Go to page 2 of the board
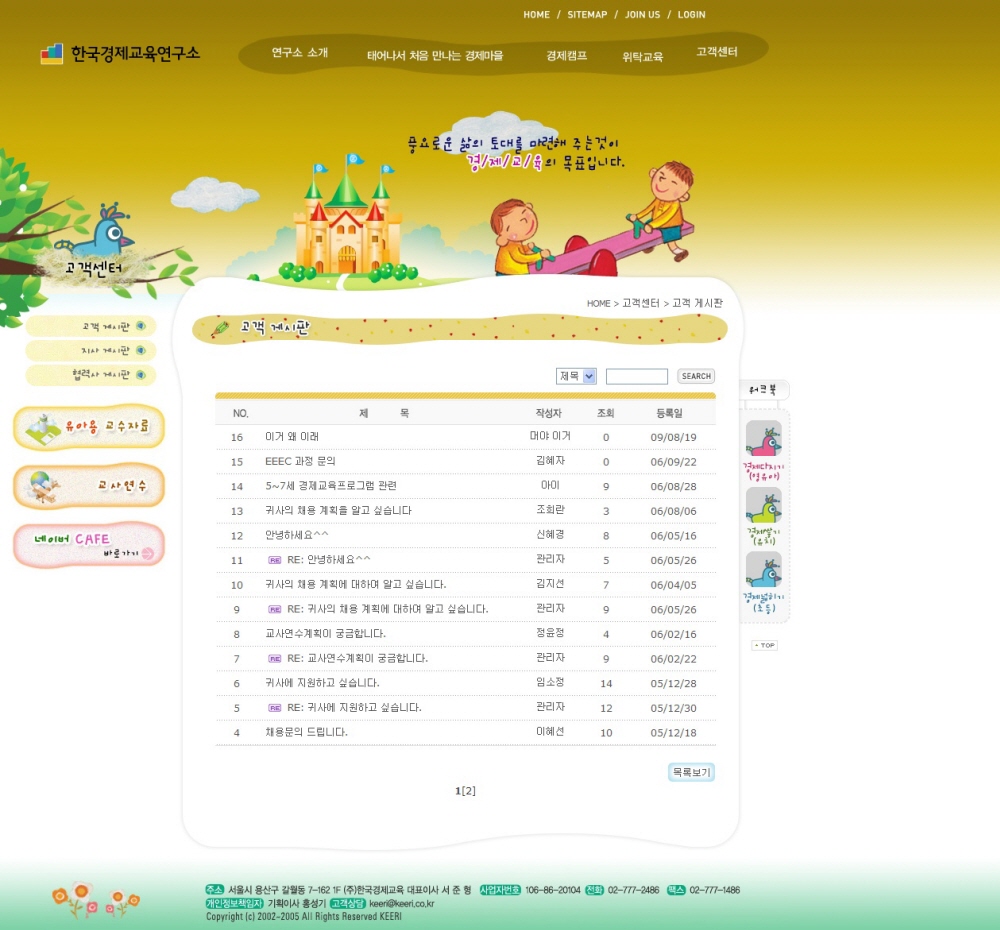This screenshot has width=1000, height=930. click(468, 791)
